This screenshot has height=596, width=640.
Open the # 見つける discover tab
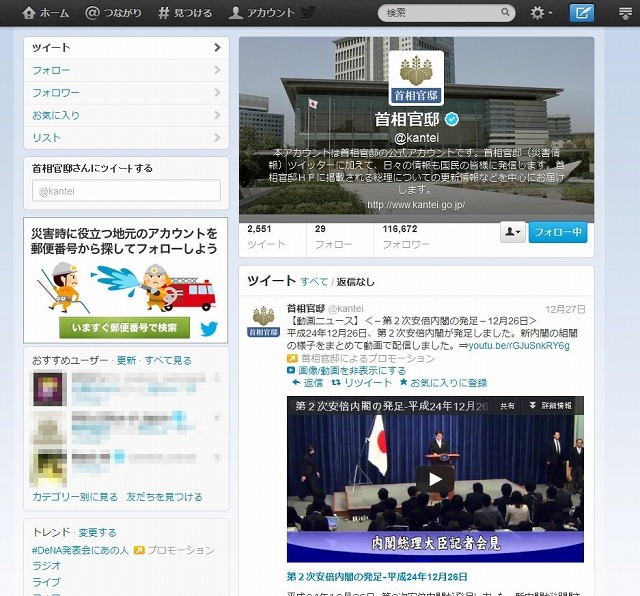[x=185, y=13]
